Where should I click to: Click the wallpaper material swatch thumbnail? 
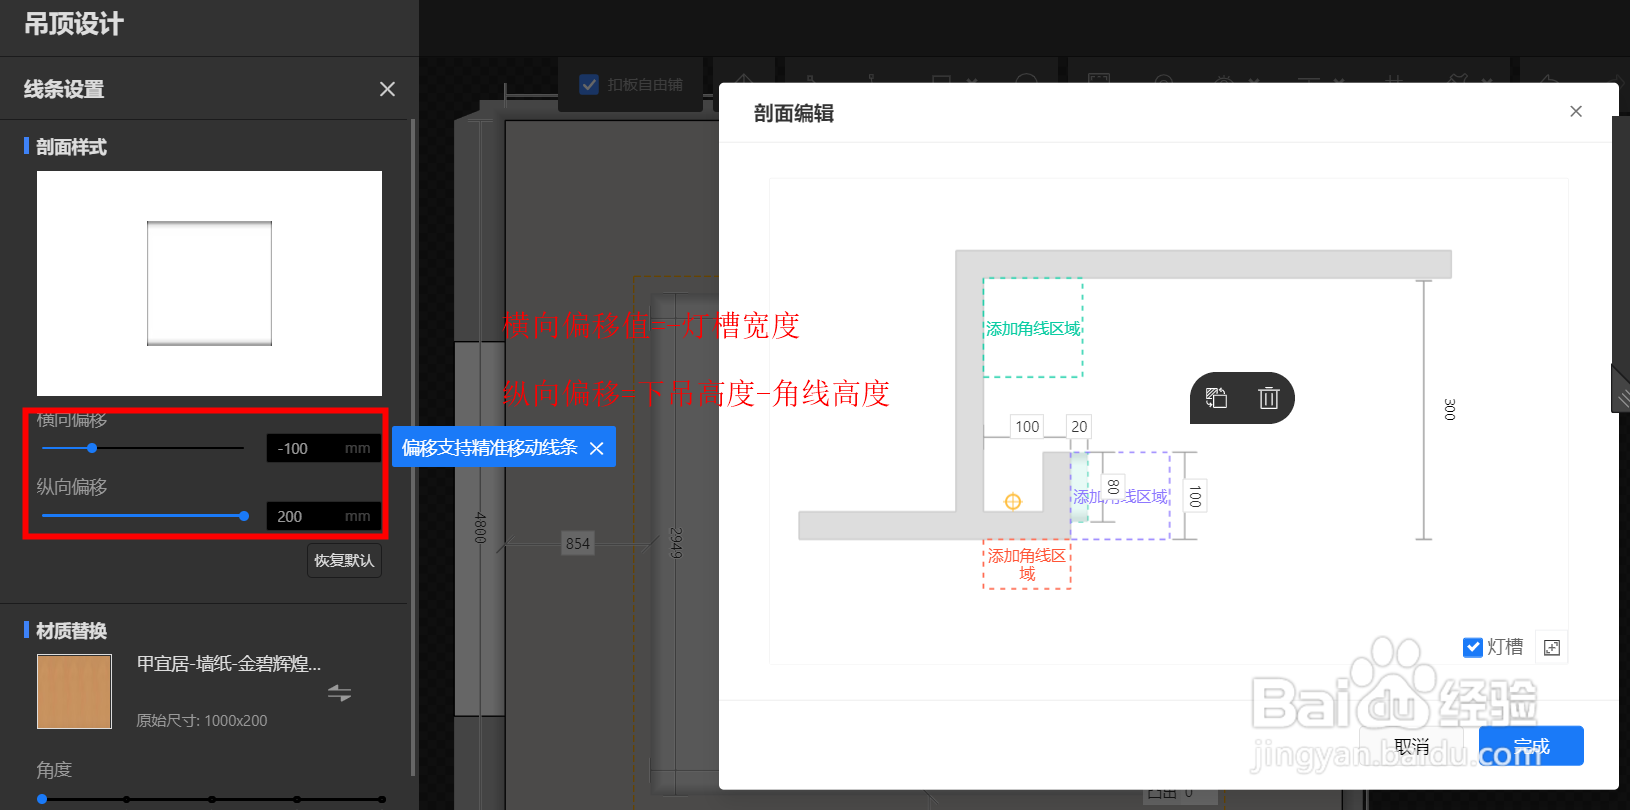74,692
